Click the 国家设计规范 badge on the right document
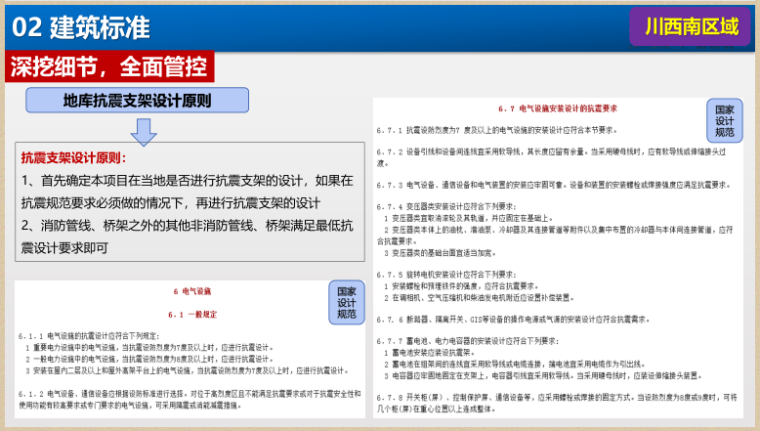 click(724, 119)
